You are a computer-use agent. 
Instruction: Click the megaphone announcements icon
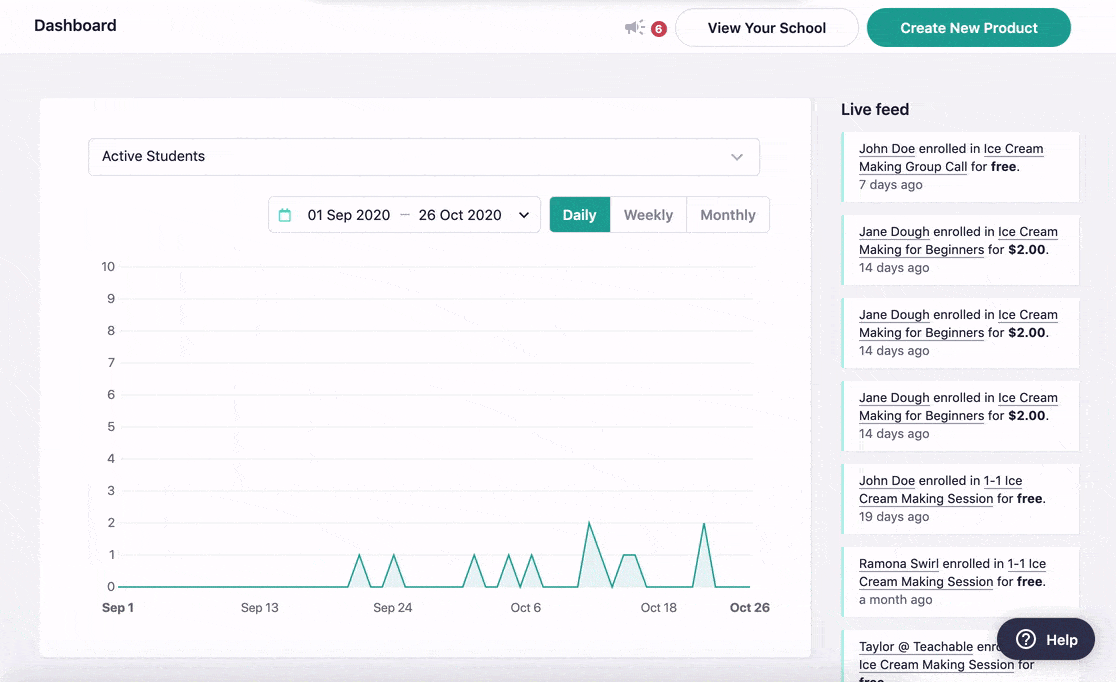pos(634,28)
